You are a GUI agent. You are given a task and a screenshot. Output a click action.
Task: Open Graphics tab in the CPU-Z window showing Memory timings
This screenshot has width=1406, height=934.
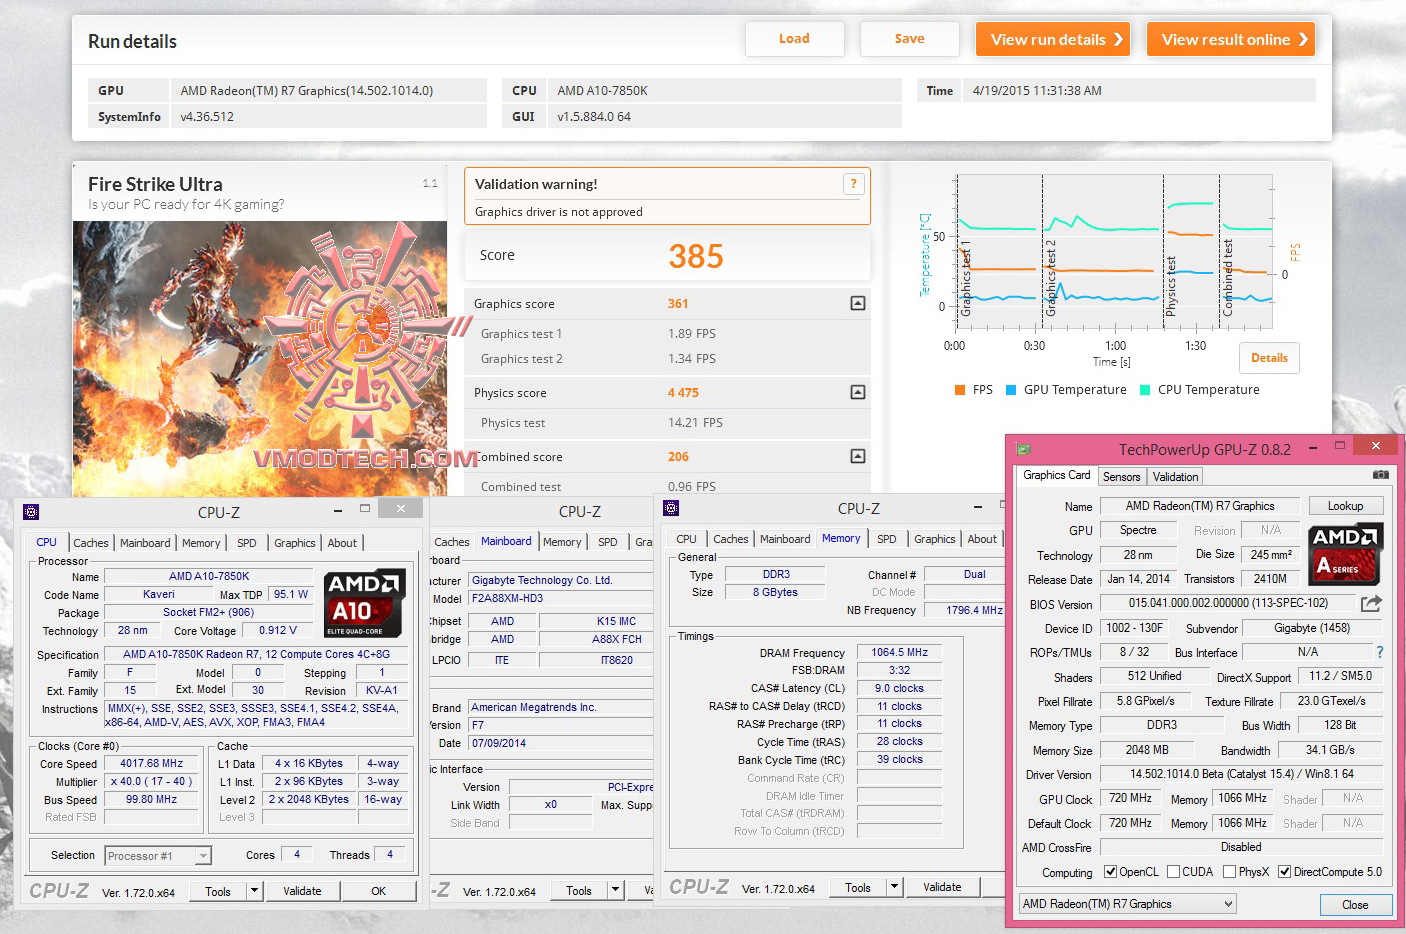tap(935, 539)
